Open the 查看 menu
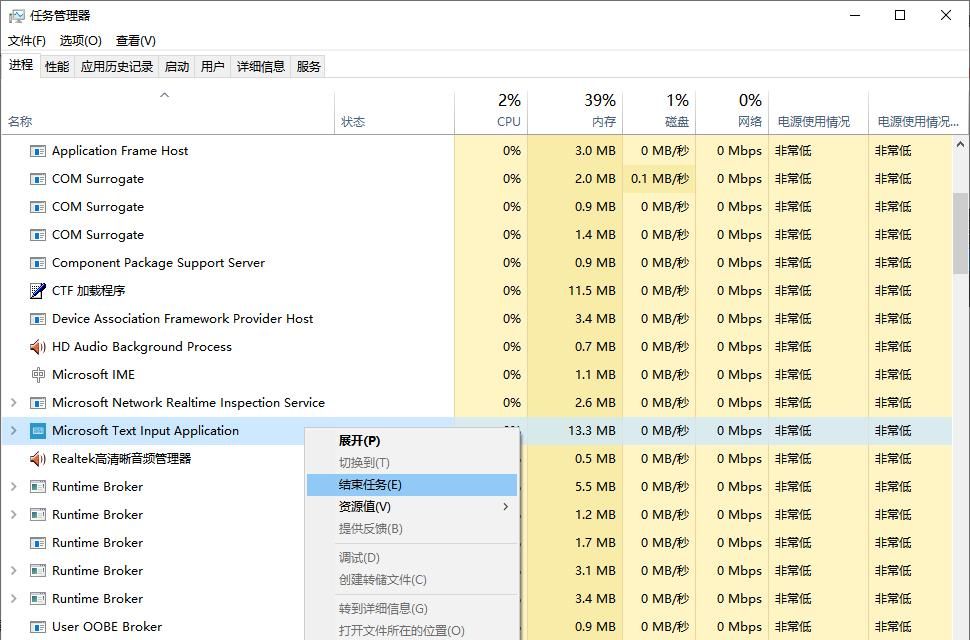Screen dimensions: 970x640 coord(136,40)
